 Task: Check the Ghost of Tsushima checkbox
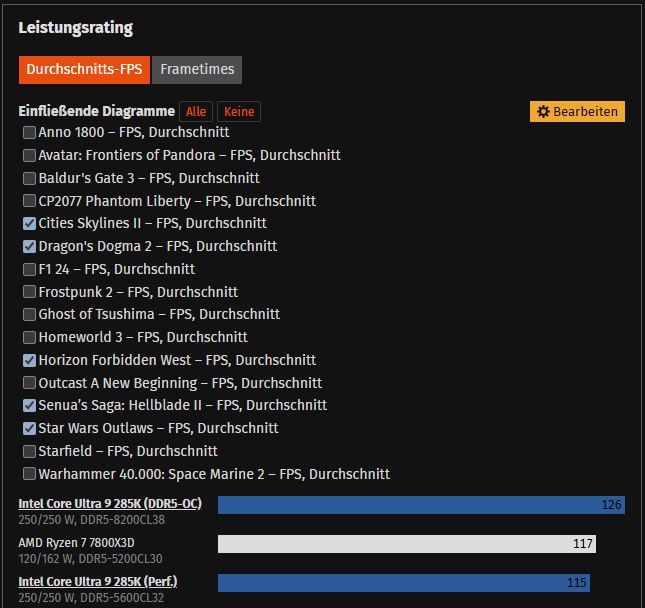pos(29,314)
